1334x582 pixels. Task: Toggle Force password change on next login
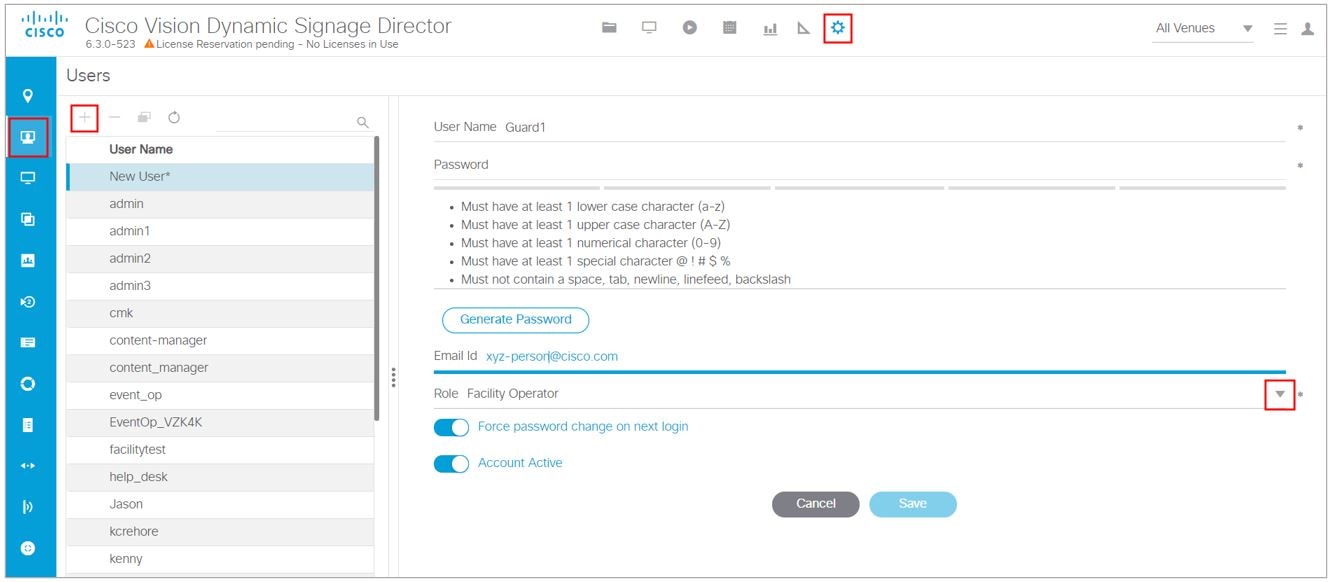point(452,427)
